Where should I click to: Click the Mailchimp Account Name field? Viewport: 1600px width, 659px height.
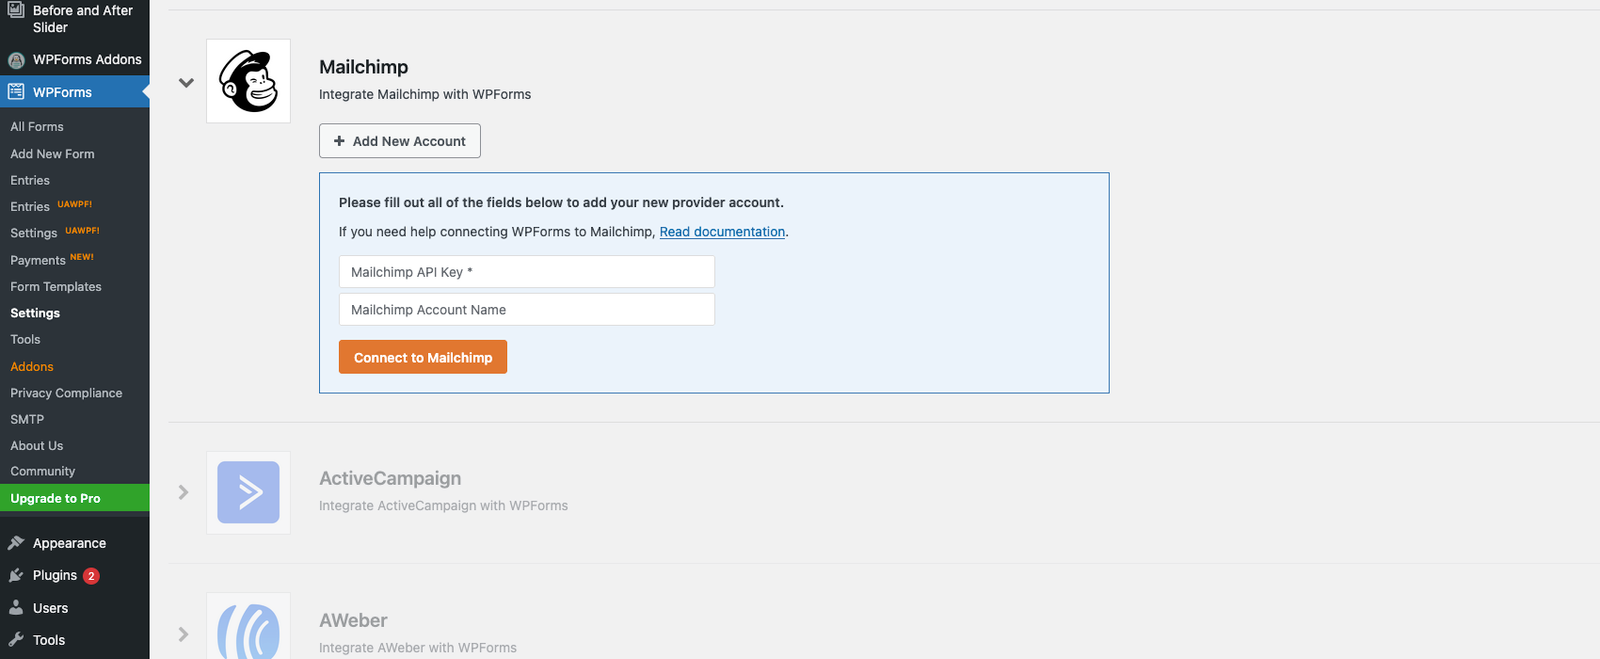pos(527,310)
